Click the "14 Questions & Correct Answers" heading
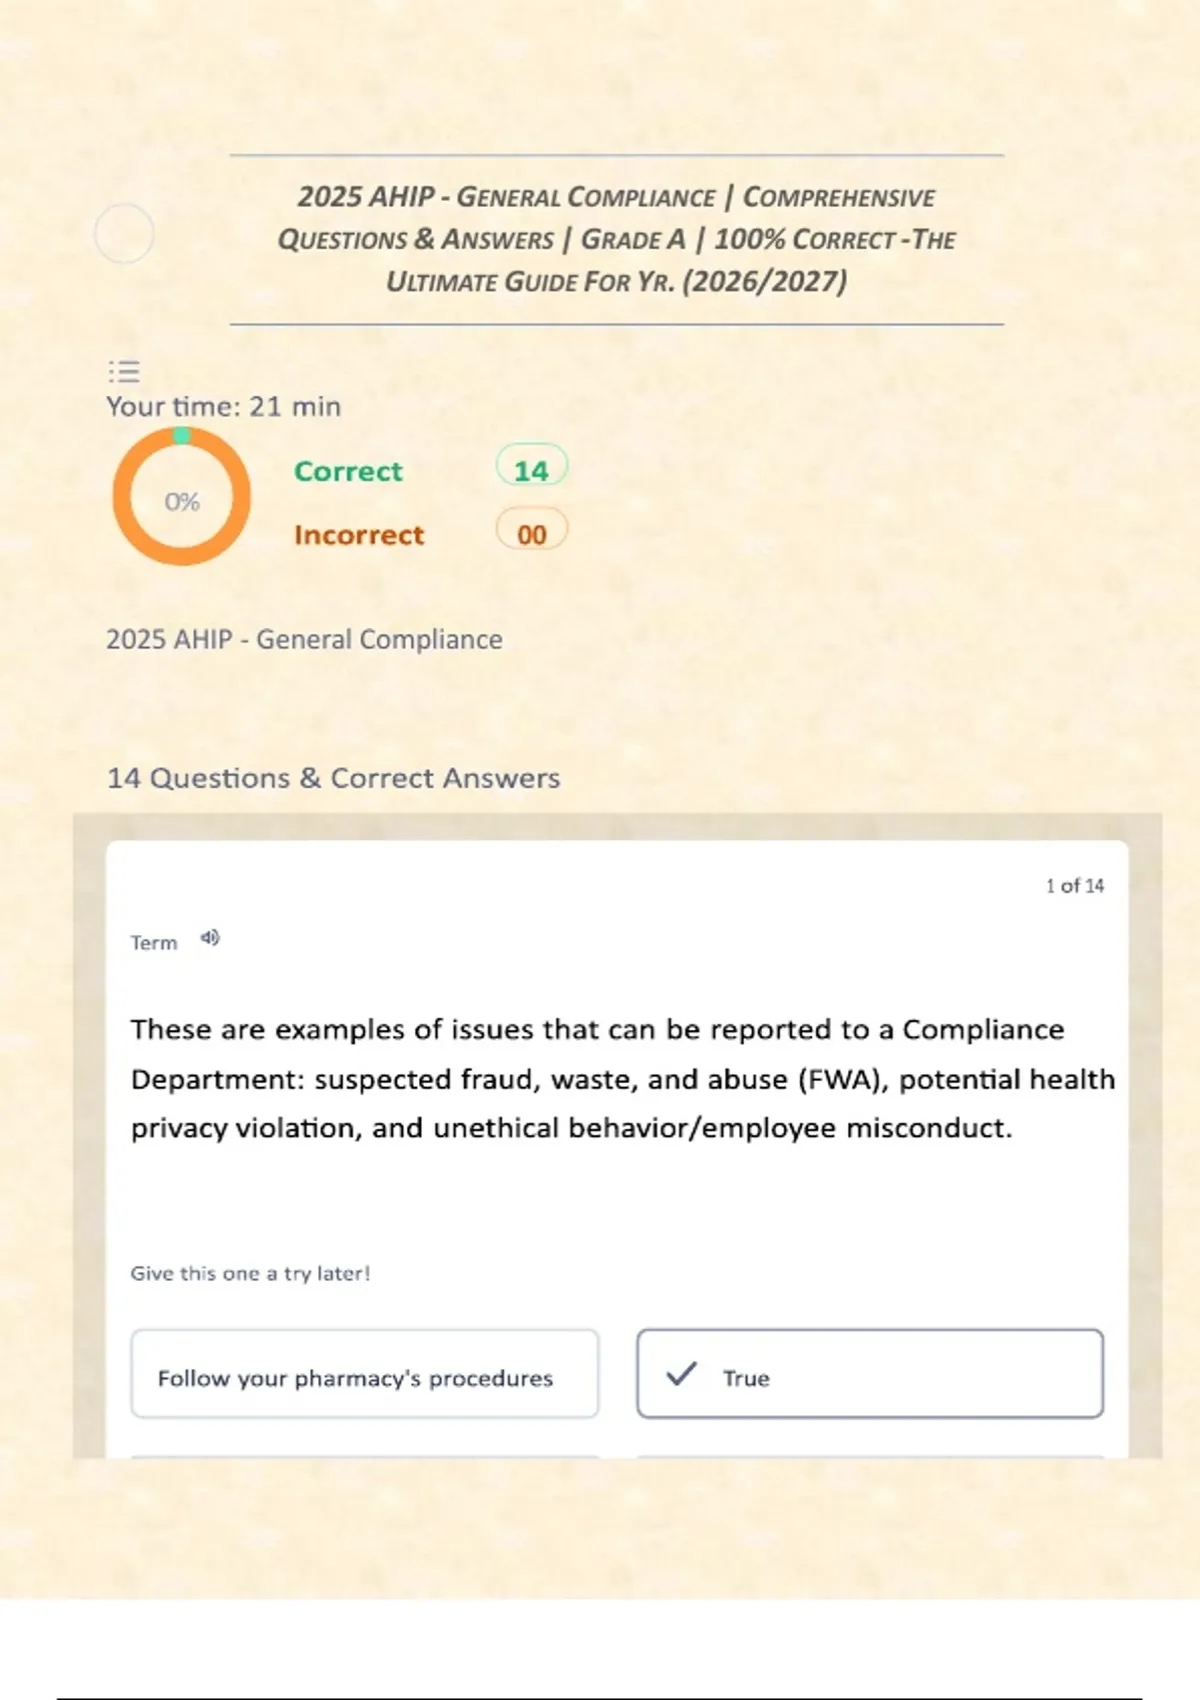1200x1700 pixels. coord(333,778)
